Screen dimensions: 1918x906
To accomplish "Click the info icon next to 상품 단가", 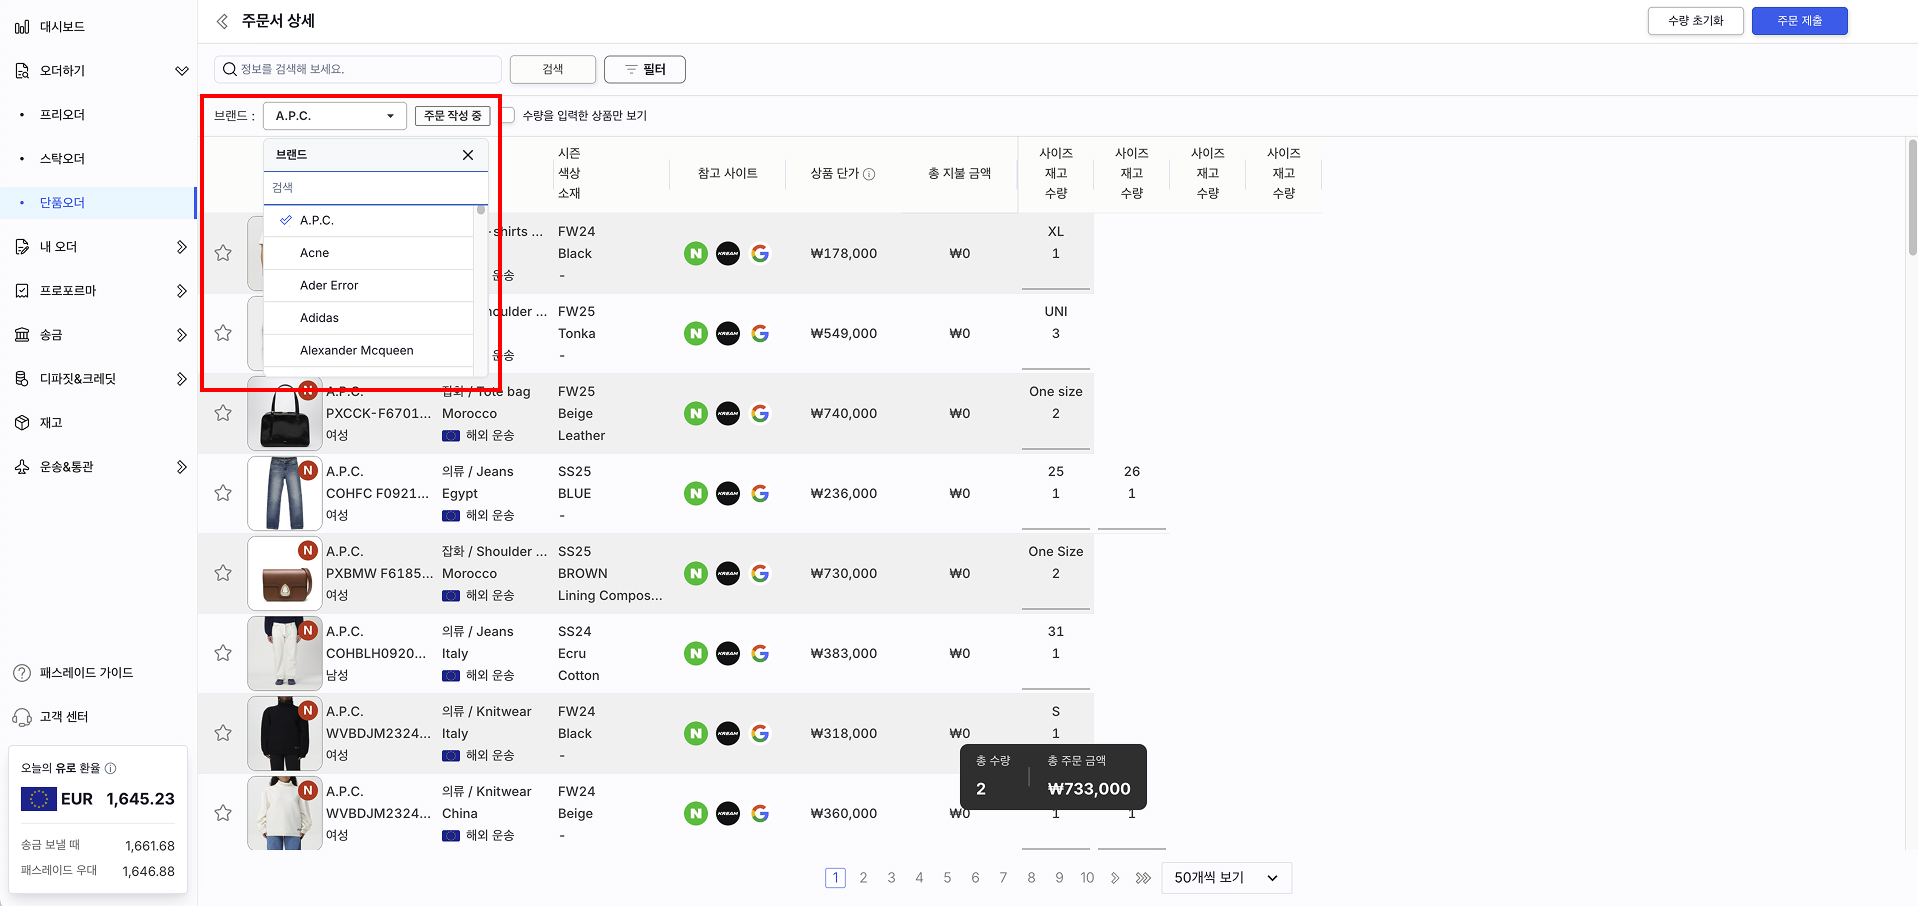I will [x=869, y=174].
